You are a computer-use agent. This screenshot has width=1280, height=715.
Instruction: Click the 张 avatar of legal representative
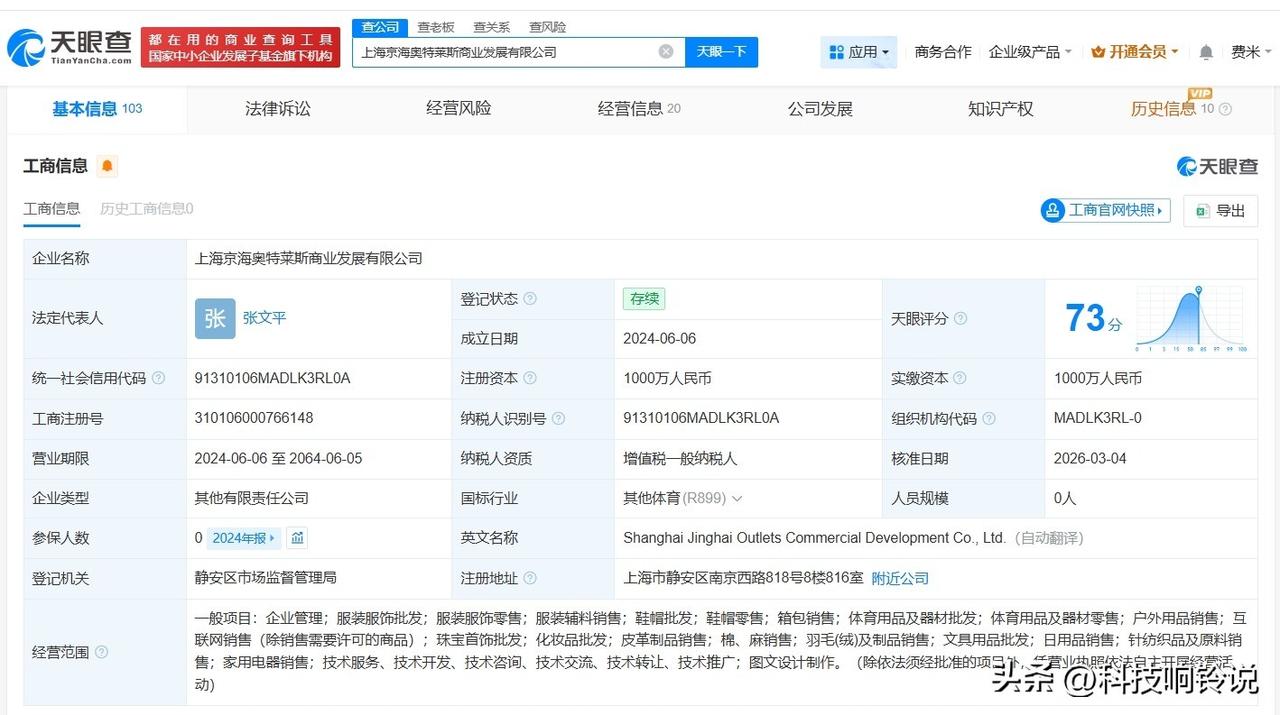coord(215,318)
